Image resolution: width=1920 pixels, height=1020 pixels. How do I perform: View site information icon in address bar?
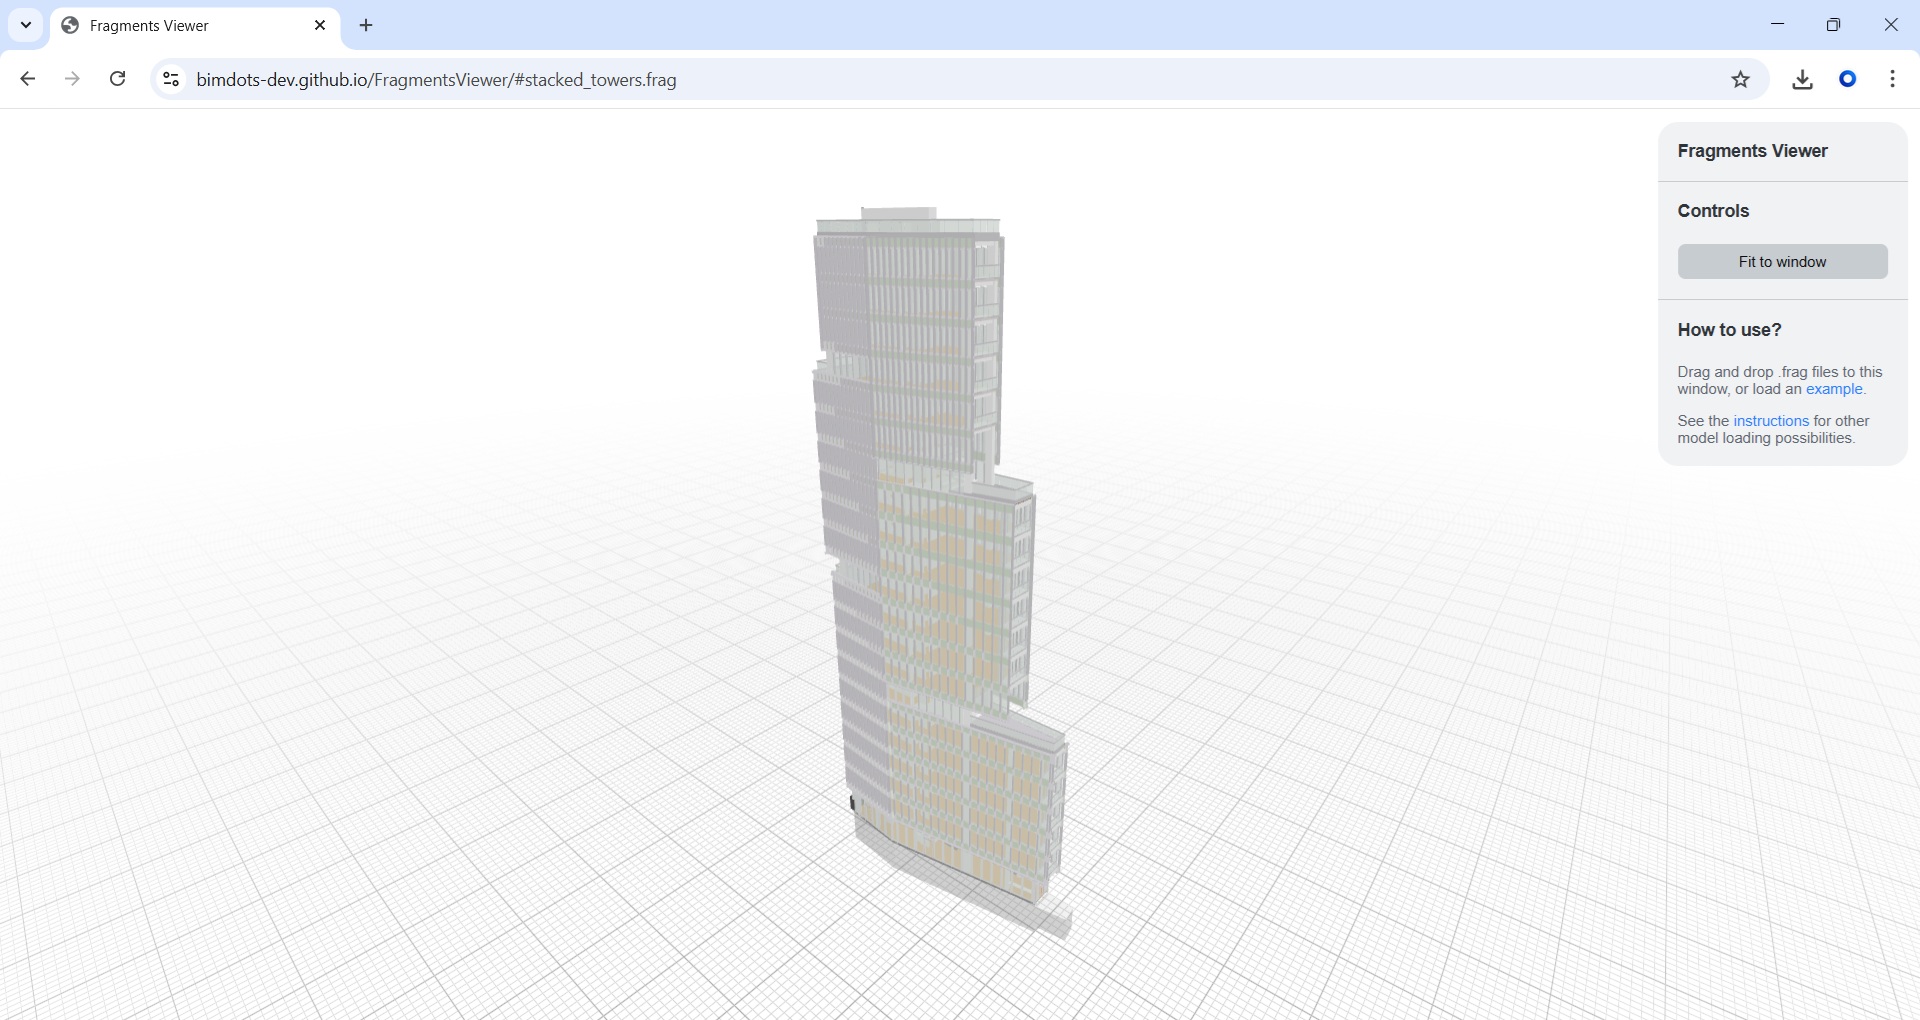[171, 80]
